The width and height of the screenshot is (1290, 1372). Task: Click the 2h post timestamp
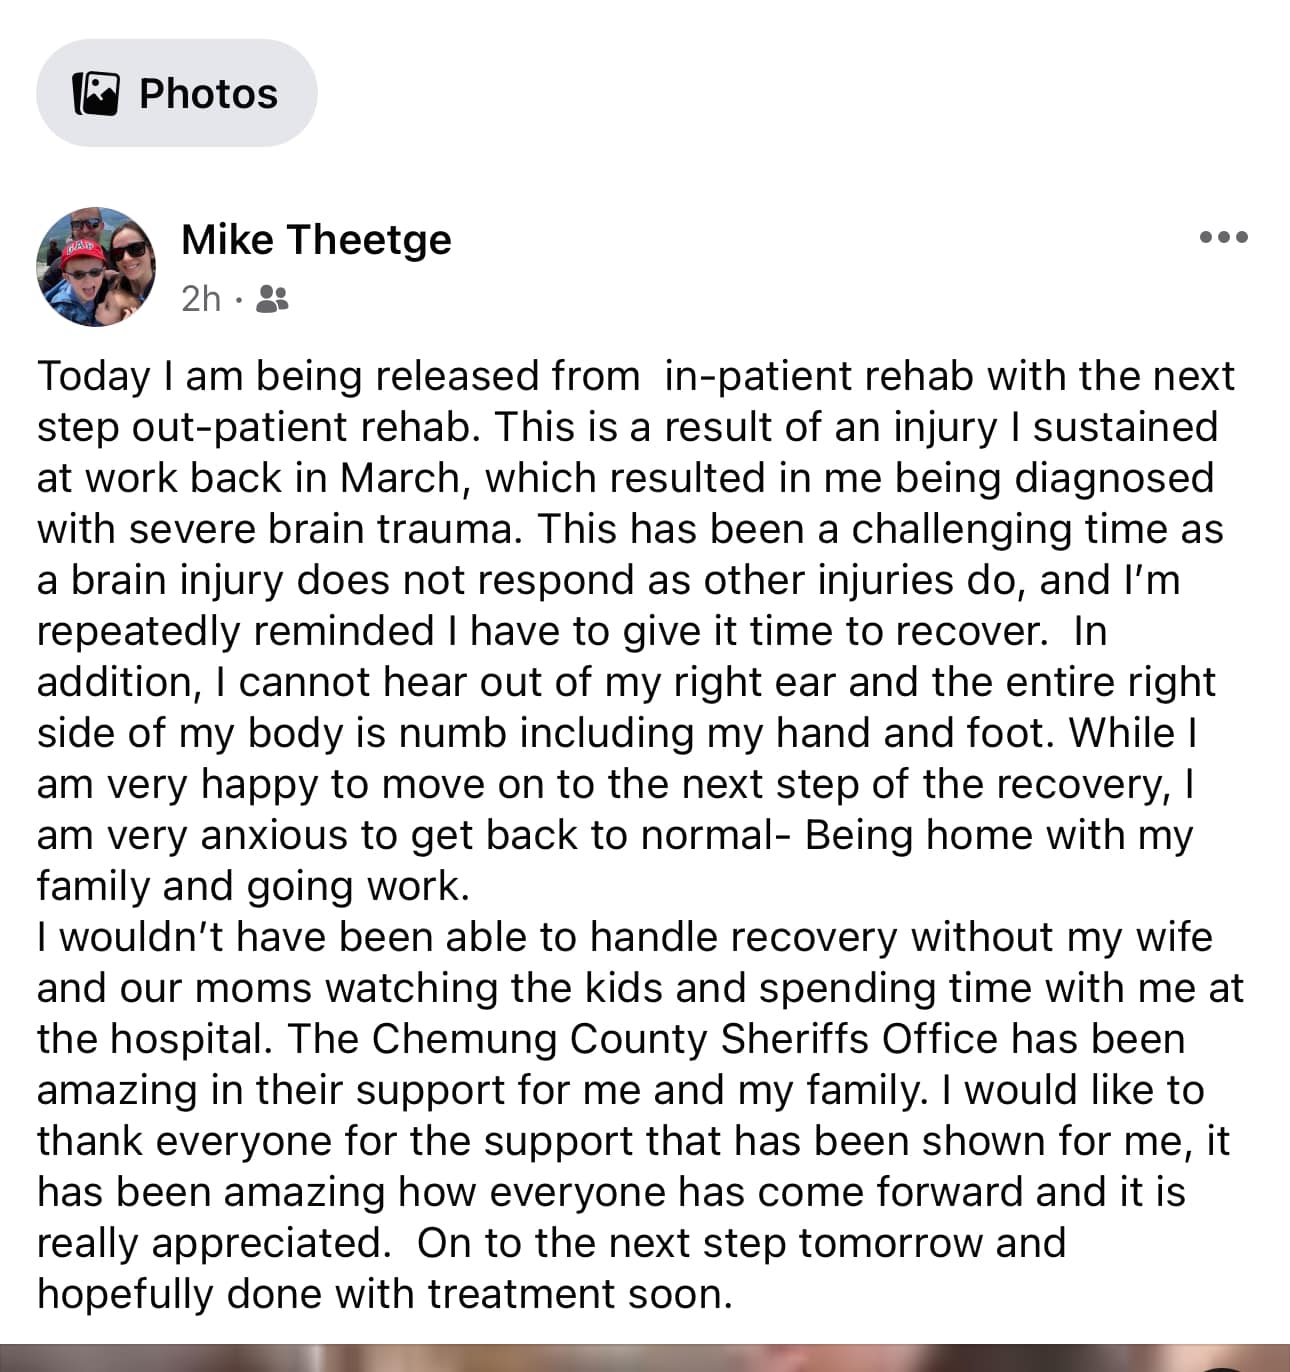(x=200, y=299)
